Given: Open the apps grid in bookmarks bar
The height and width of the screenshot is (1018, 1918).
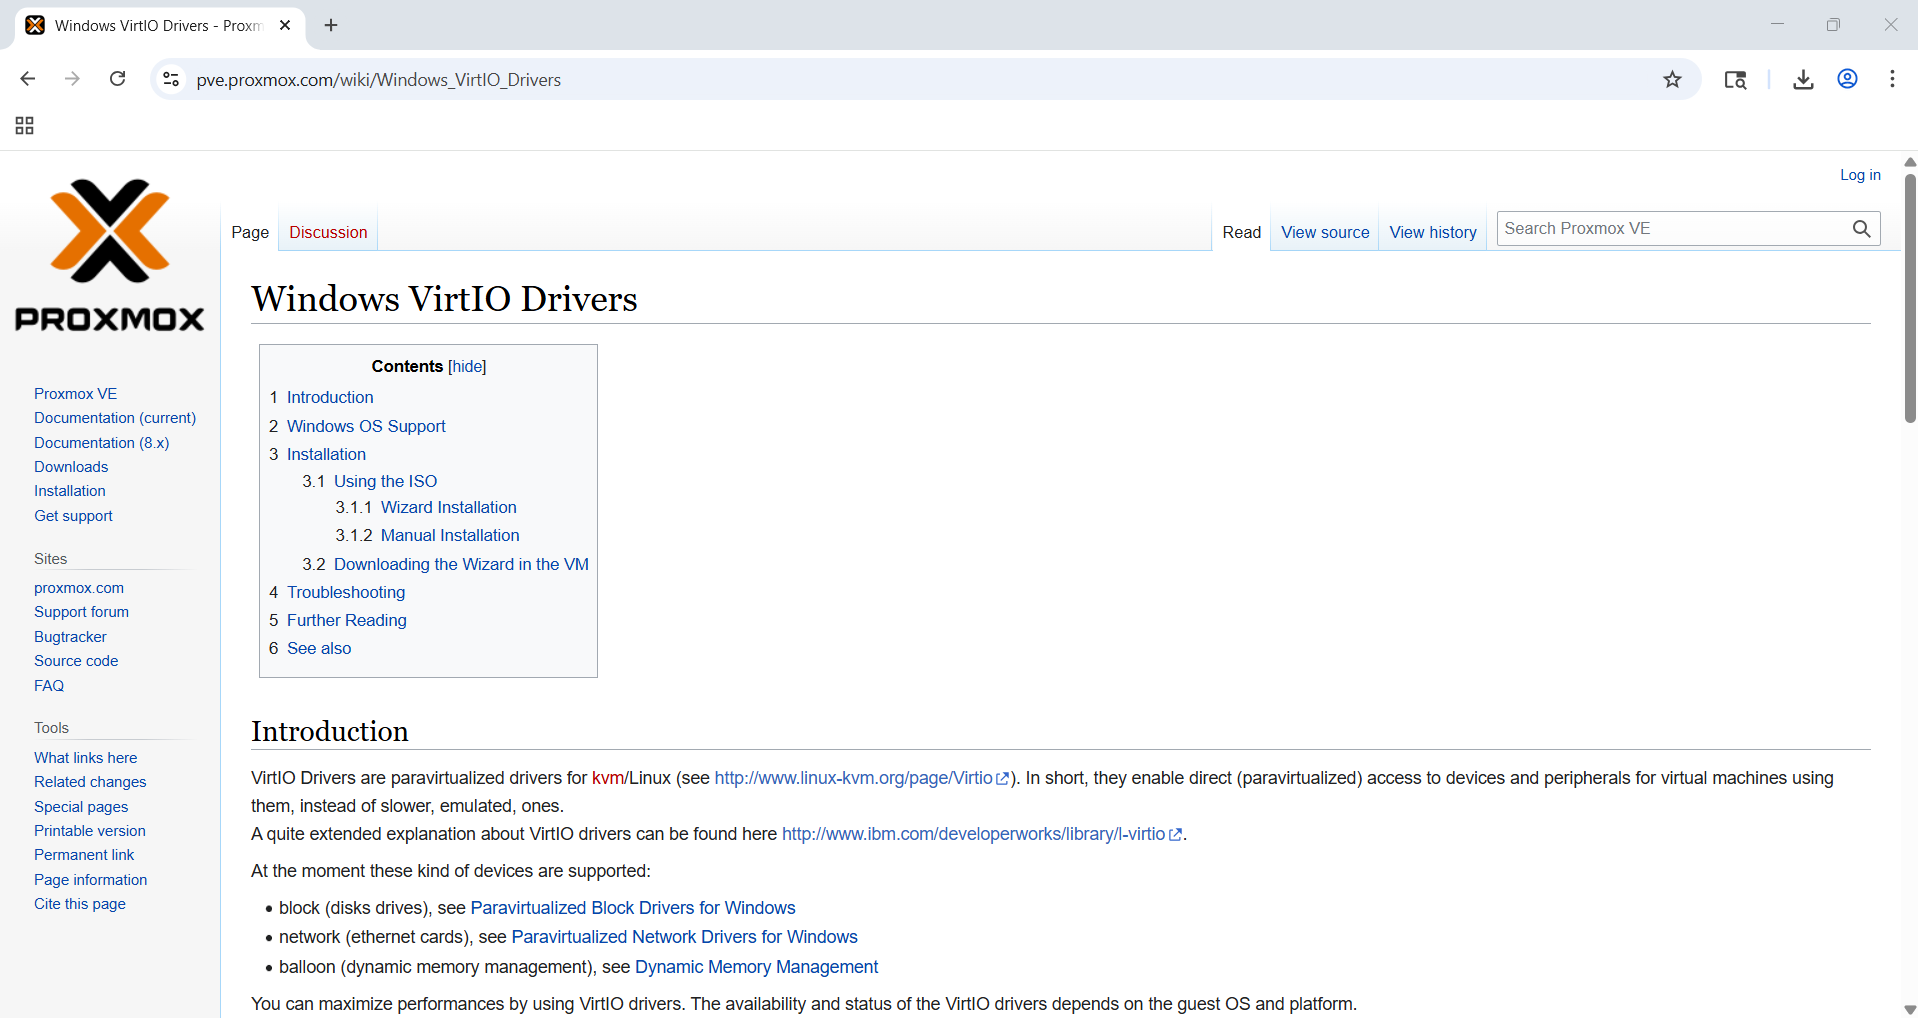Looking at the screenshot, I should pyautogui.click(x=24, y=125).
